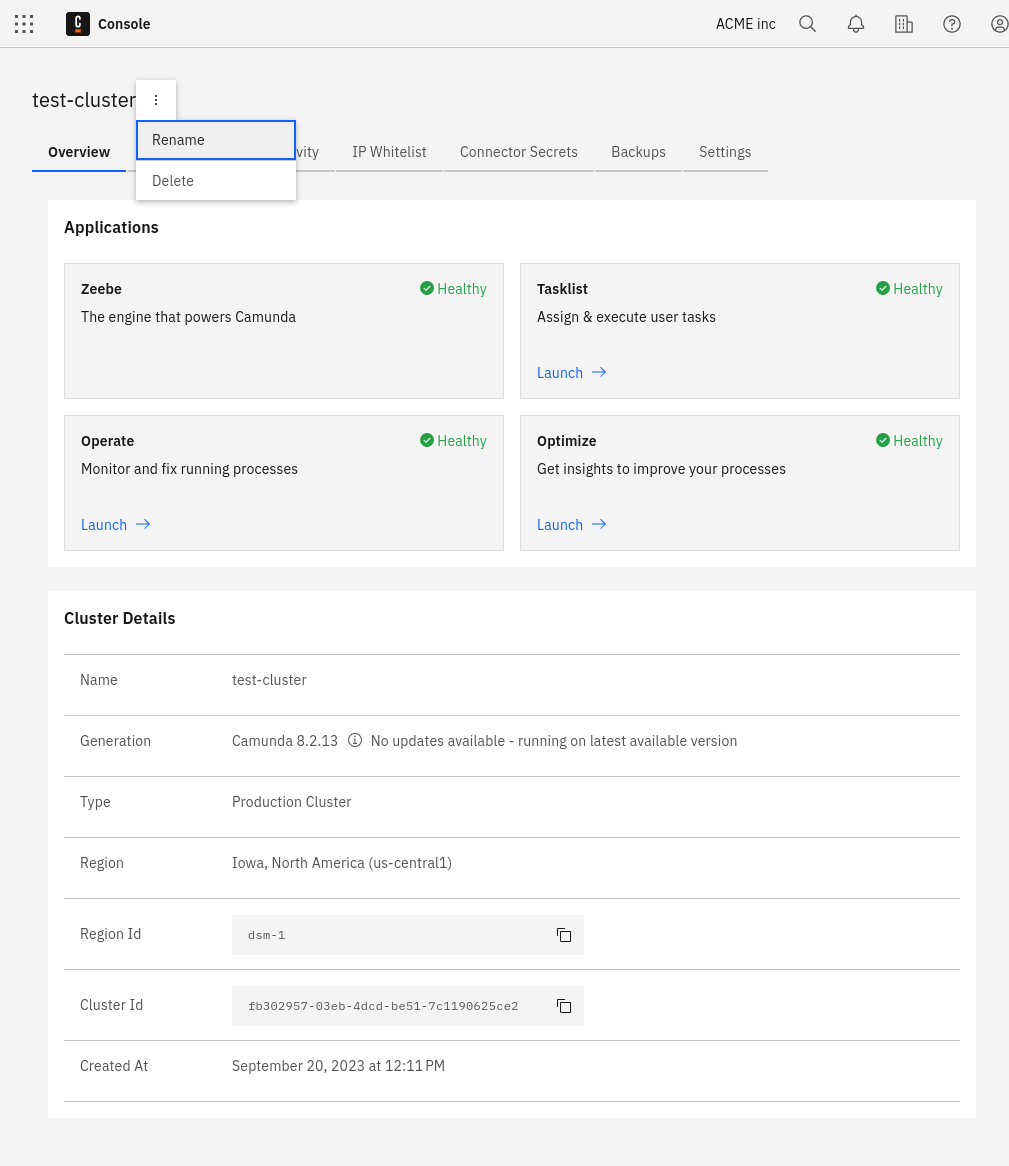Open the Connector Secrets tab
The height and width of the screenshot is (1166, 1009).
pos(518,152)
